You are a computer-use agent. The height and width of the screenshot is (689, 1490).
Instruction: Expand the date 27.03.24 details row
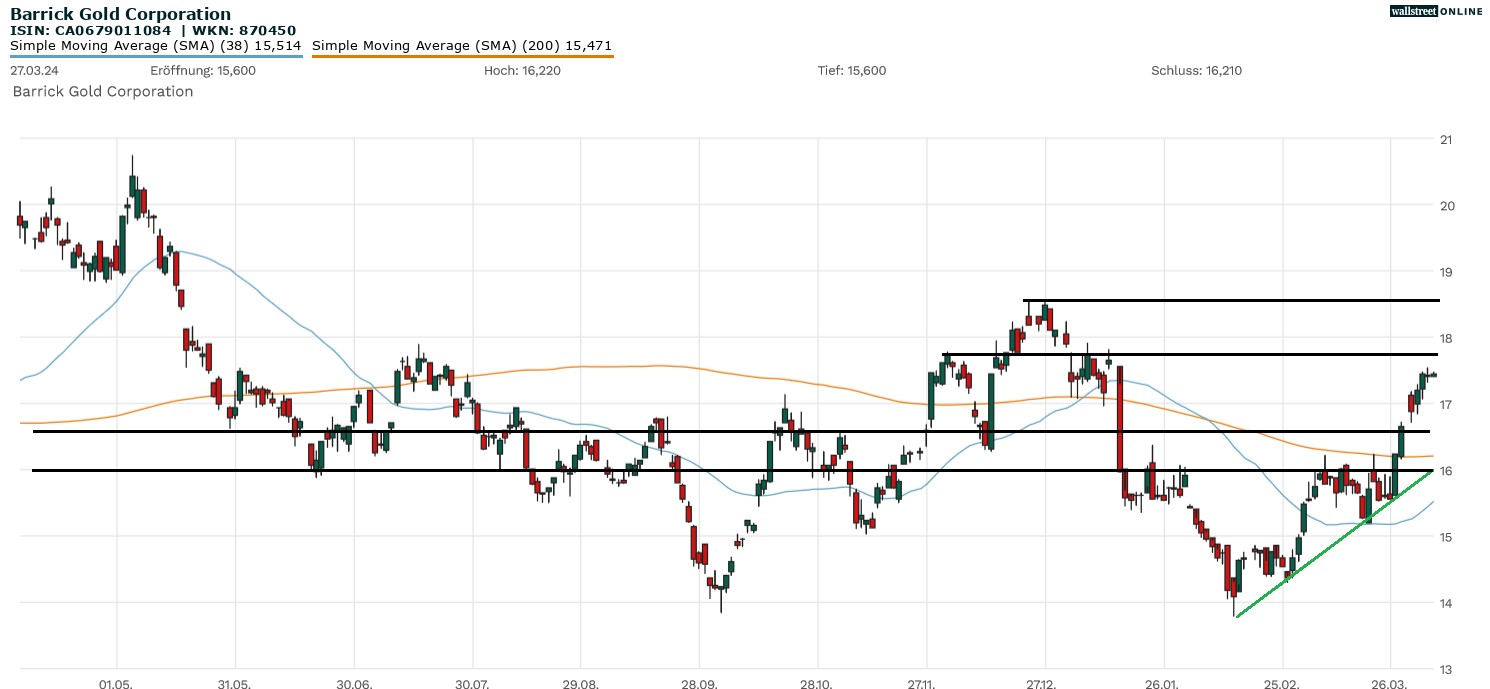31,71
